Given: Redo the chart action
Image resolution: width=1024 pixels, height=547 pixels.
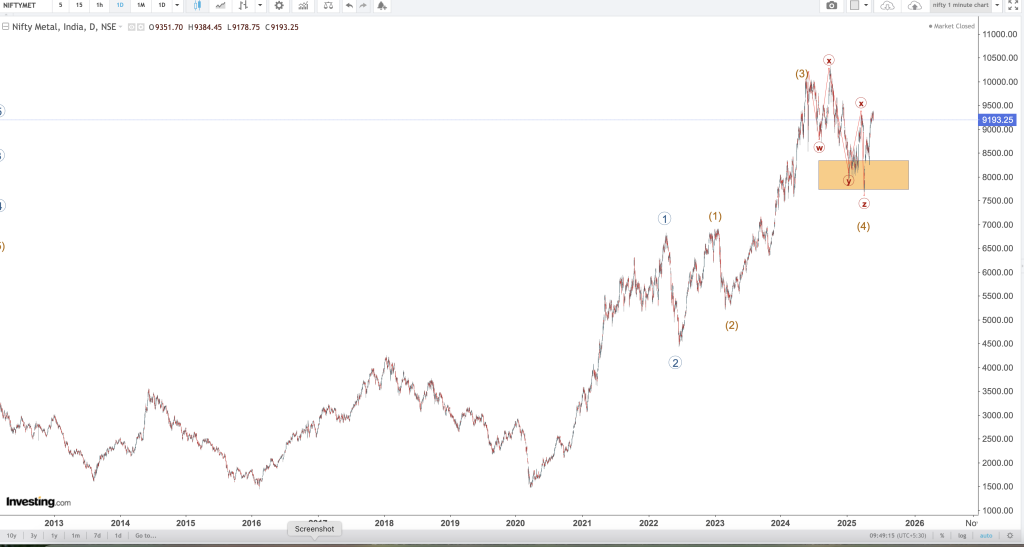Looking at the screenshot, I should click(x=364, y=5).
